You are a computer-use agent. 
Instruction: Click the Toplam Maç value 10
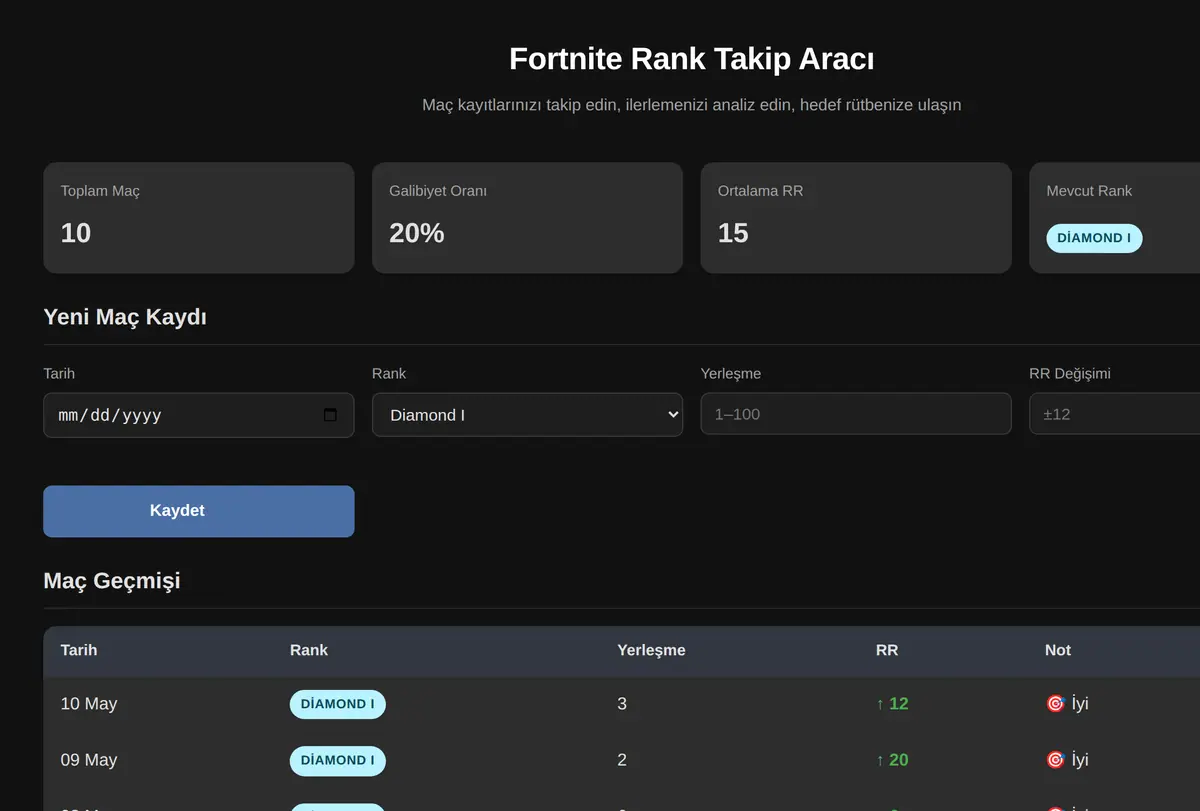click(x=76, y=233)
